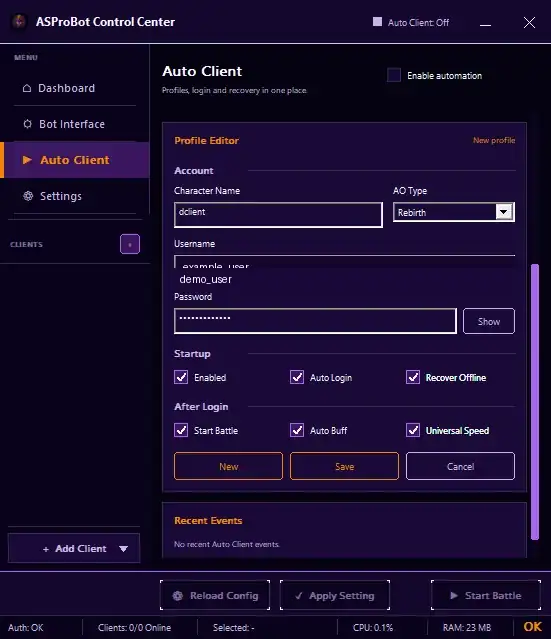The image size is (551, 639).
Task: Click the Apply Setting button
Action: pos(335,595)
